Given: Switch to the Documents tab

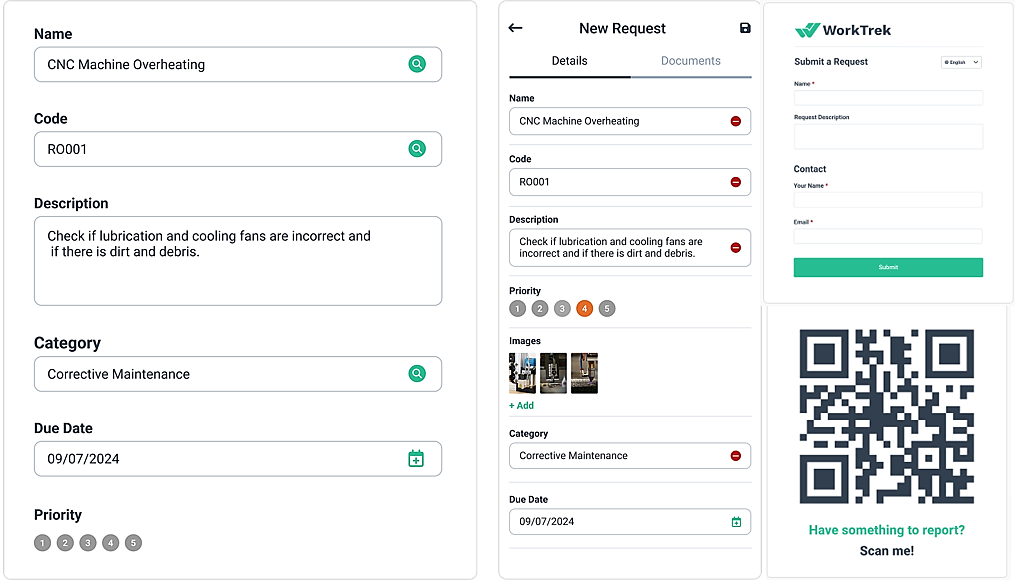Looking at the screenshot, I should [x=691, y=61].
